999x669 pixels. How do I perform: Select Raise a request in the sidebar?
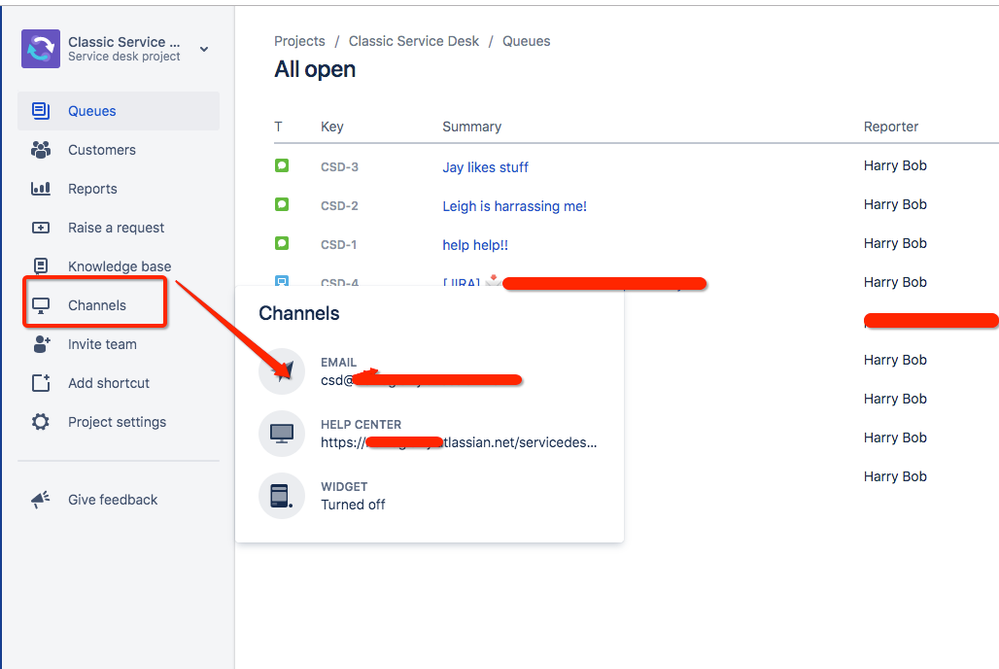(x=119, y=227)
